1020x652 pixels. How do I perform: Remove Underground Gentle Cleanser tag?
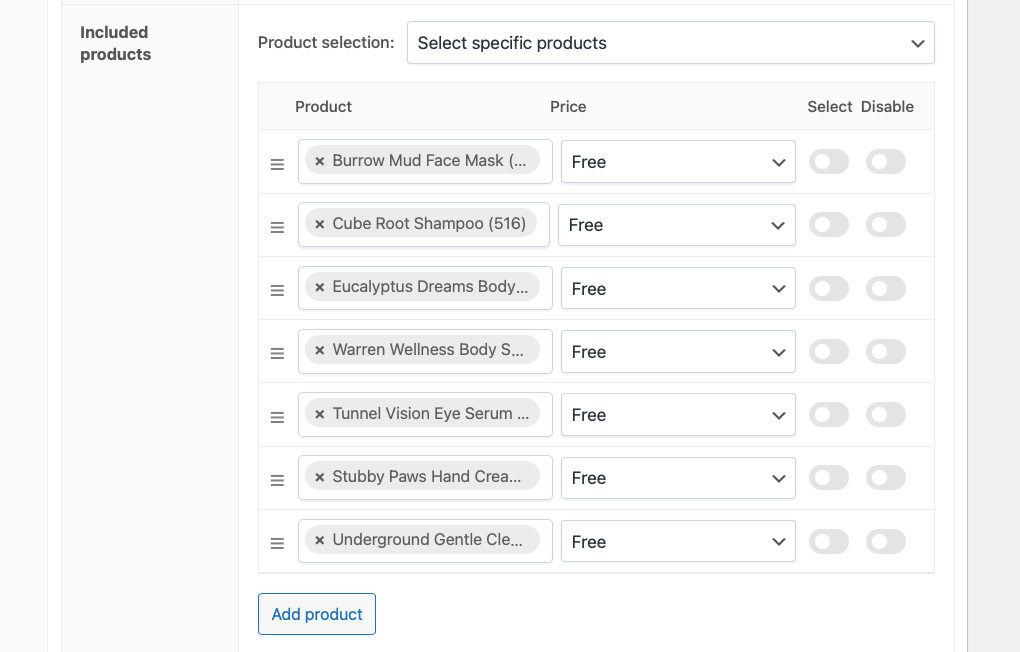tap(319, 540)
